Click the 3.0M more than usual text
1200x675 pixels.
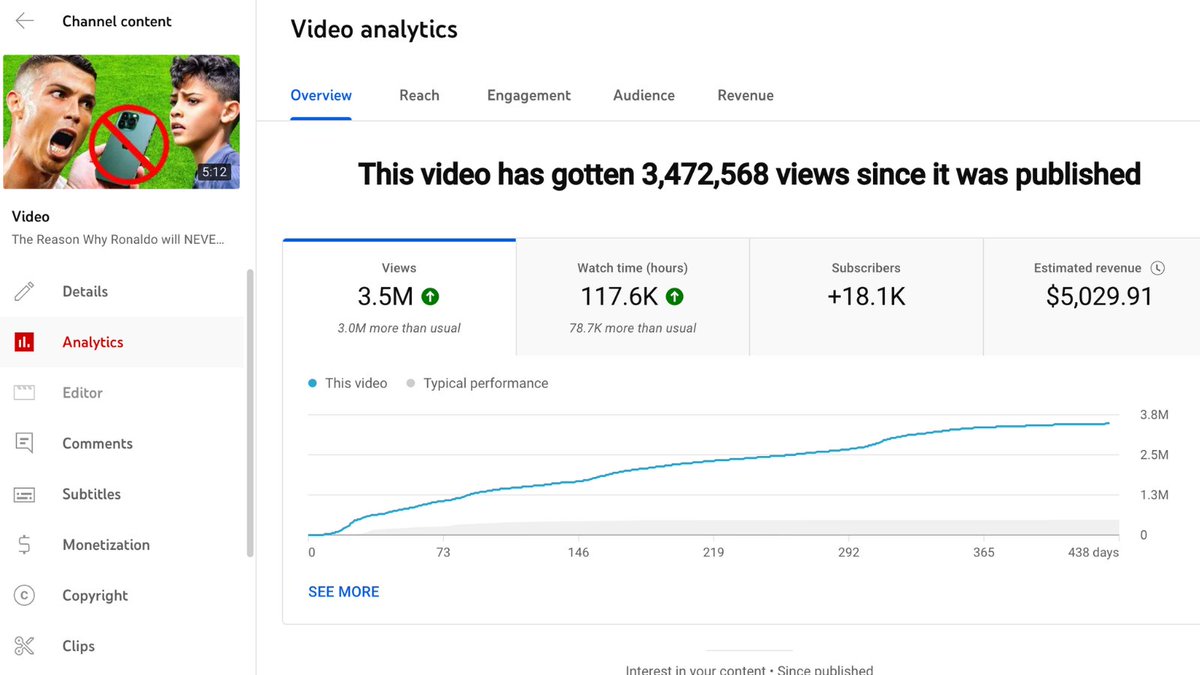[399, 328]
